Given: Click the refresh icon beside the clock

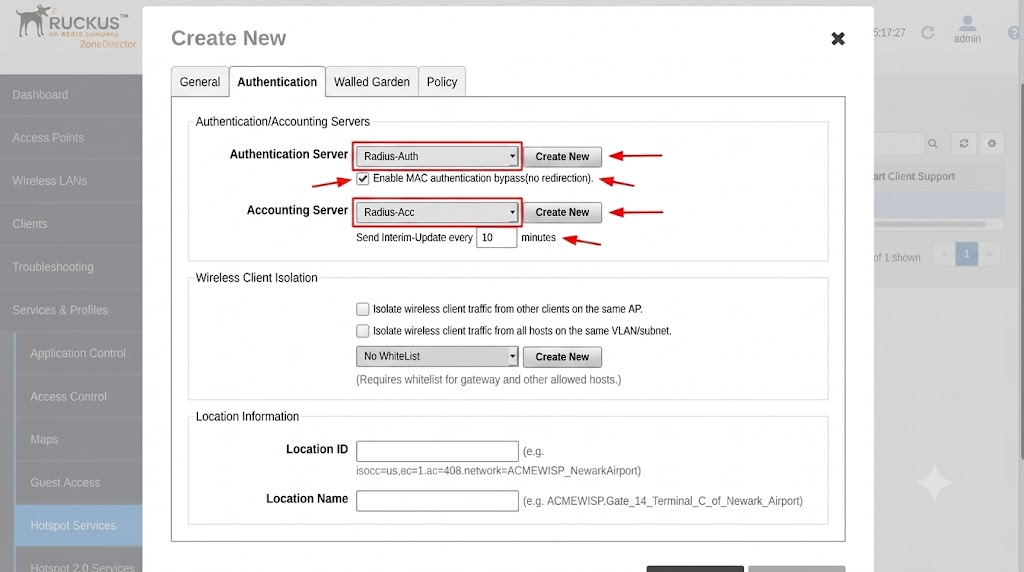Looking at the screenshot, I should (x=927, y=32).
